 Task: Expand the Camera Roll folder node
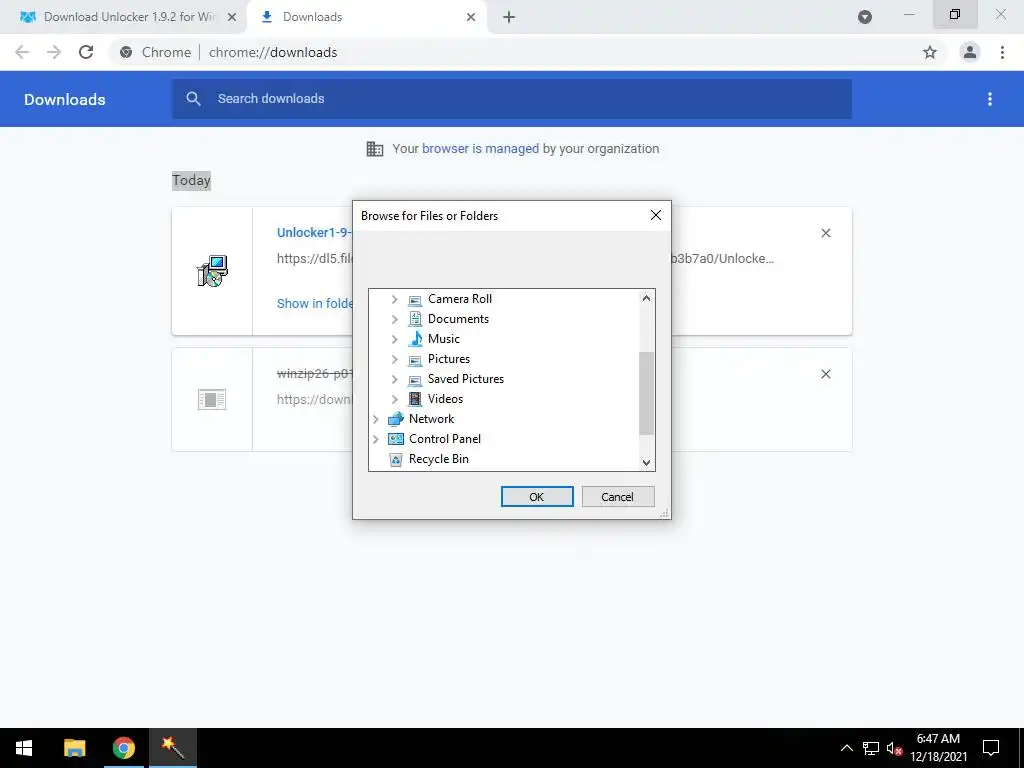point(394,299)
